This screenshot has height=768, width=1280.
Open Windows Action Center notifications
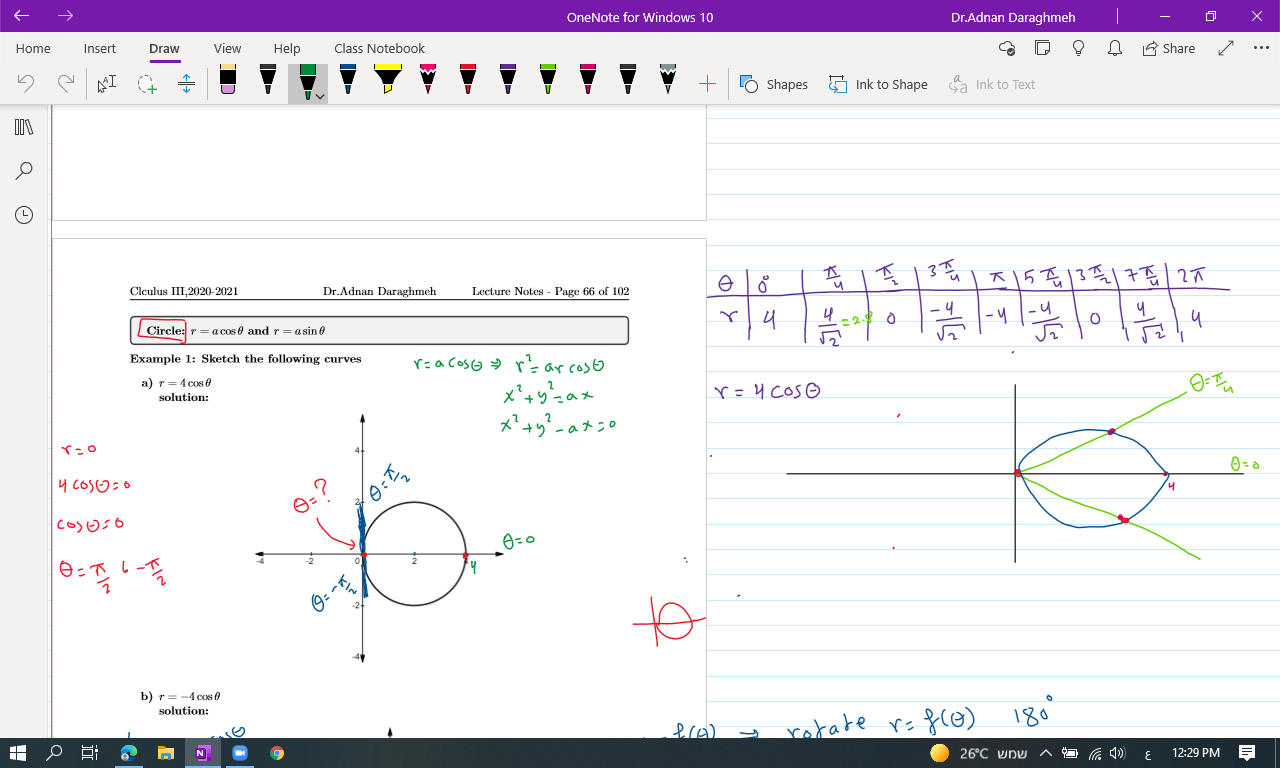pos(1247,753)
